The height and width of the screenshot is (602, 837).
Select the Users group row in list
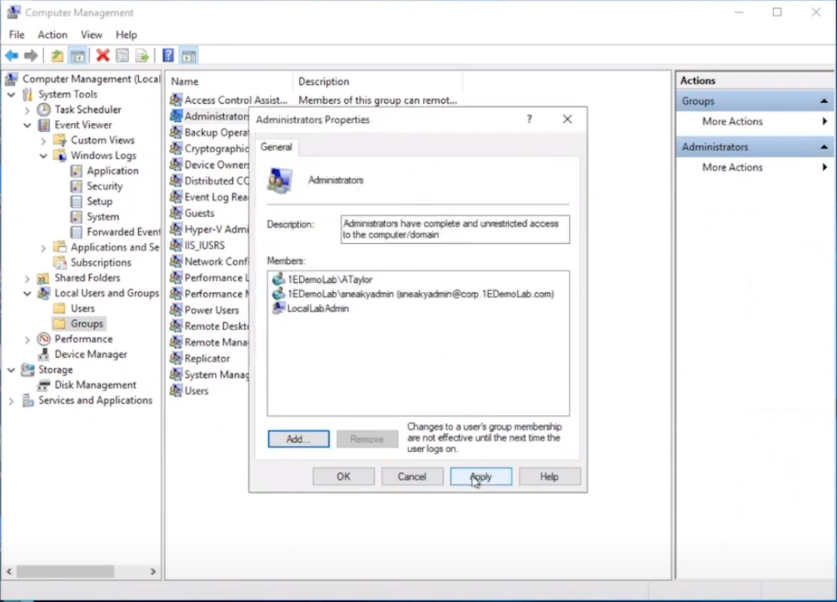pyautogui.click(x=196, y=391)
